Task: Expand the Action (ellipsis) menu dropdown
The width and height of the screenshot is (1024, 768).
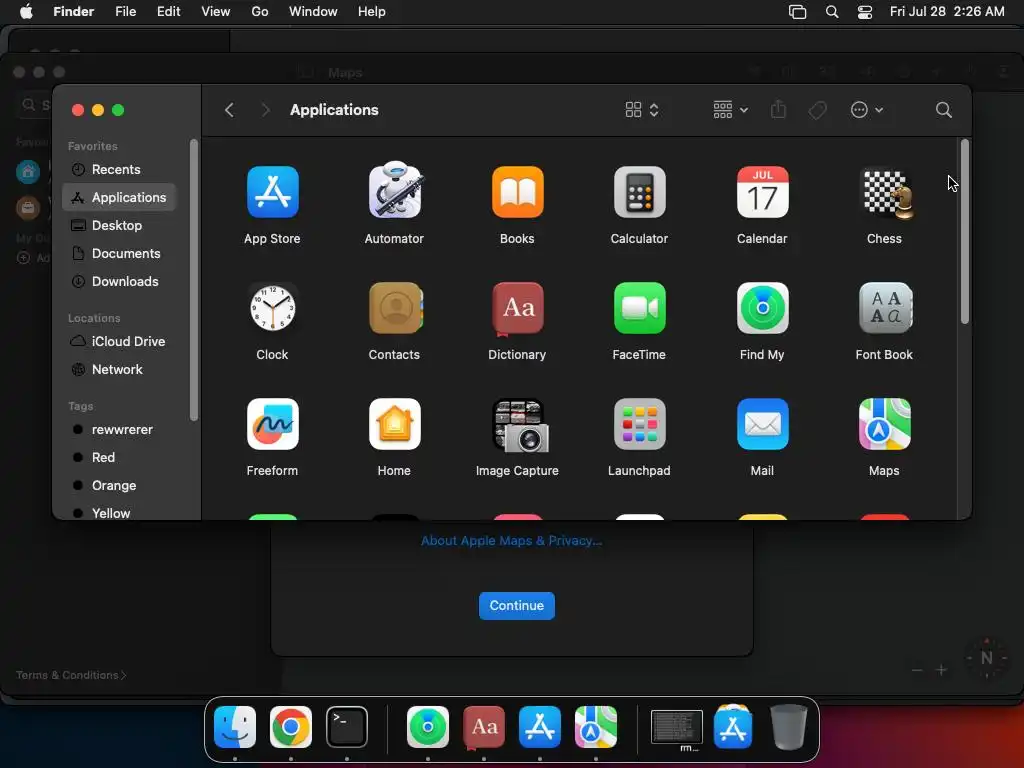Action: click(867, 110)
